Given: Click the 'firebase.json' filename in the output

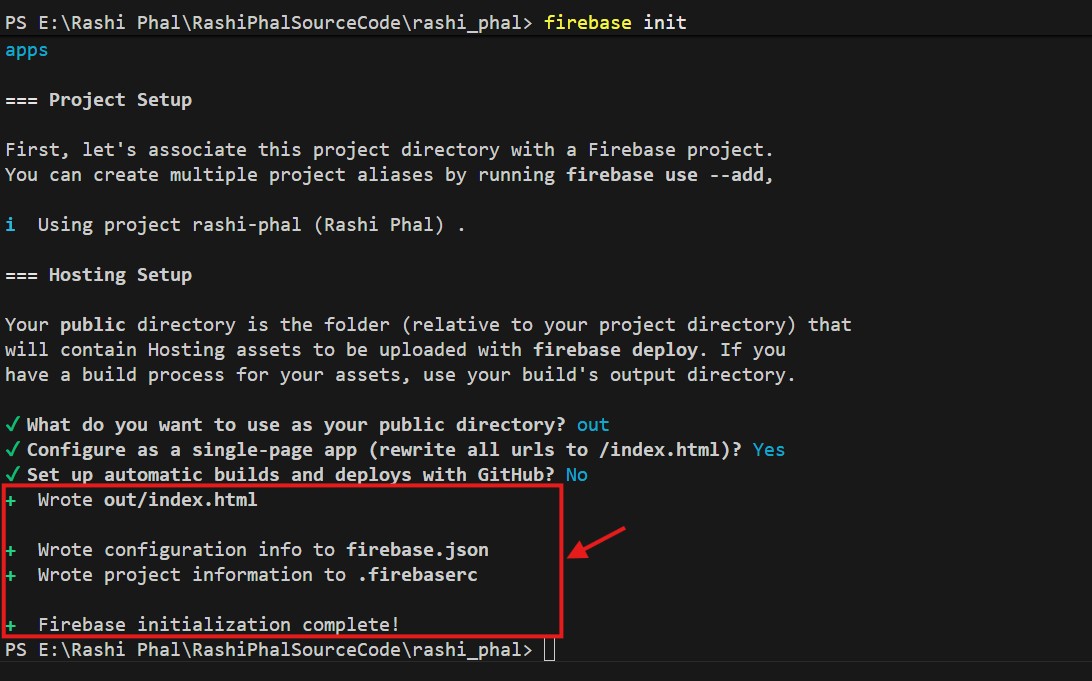Looking at the screenshot, I should click(417, 550).
